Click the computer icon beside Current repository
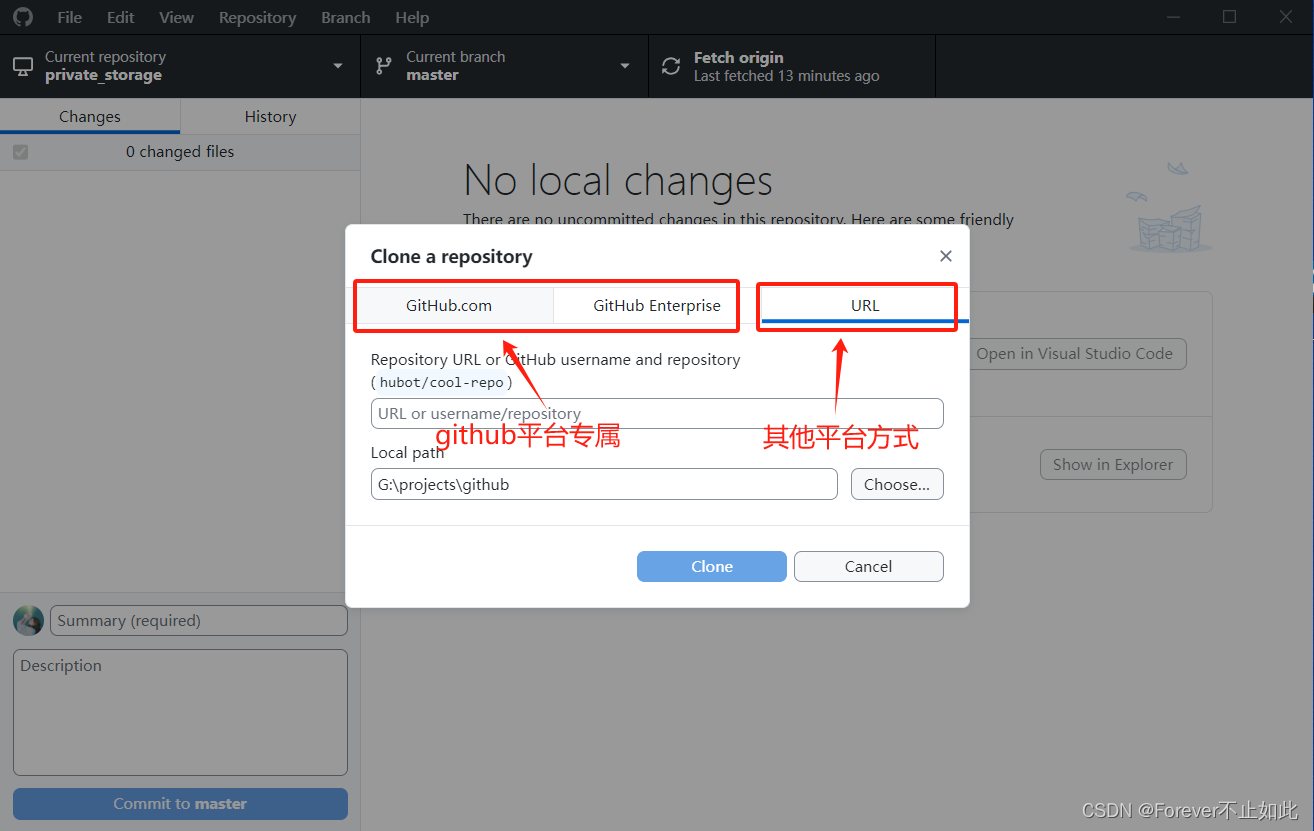 click(23, 66)
